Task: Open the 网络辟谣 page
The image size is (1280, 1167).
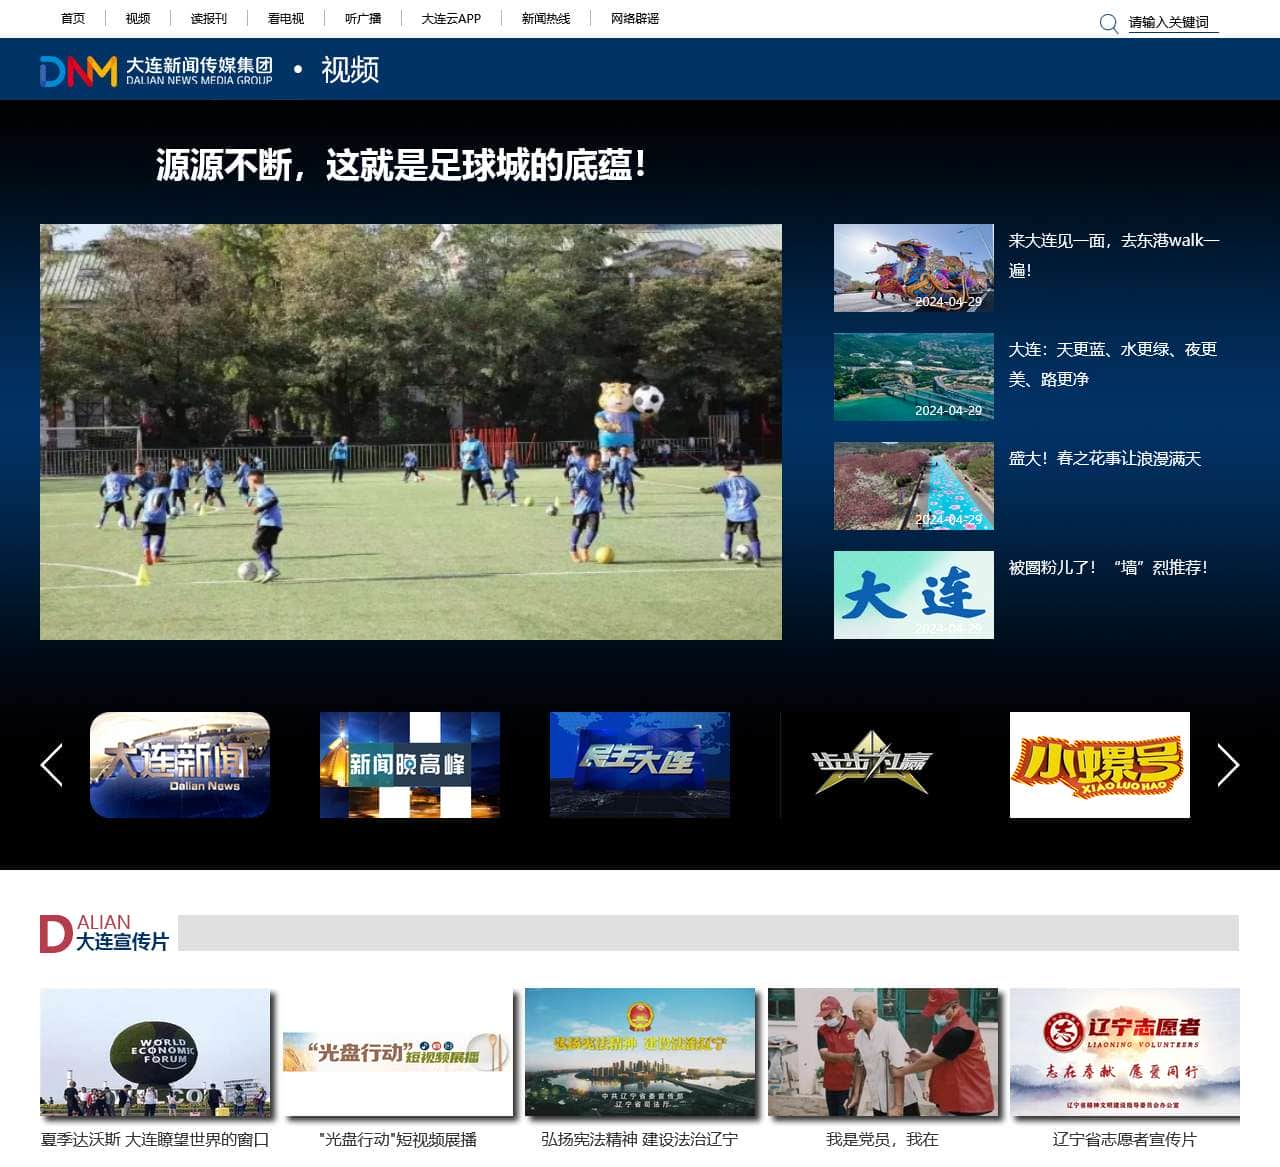Action: pyautogui.click(x=633, y=18)
